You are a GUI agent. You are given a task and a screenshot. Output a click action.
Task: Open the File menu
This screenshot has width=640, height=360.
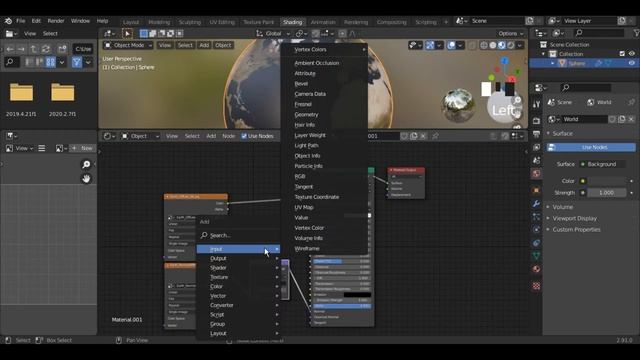[x=20, y=21]
